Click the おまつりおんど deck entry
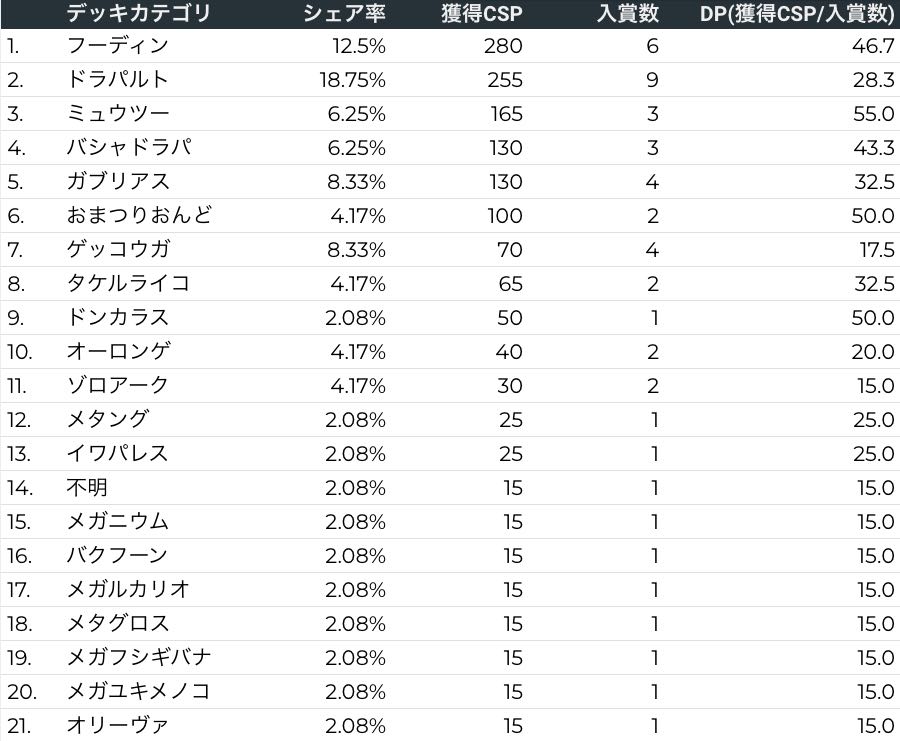The height and width of the screenshot is (741, 900). [x=139, y=216]
